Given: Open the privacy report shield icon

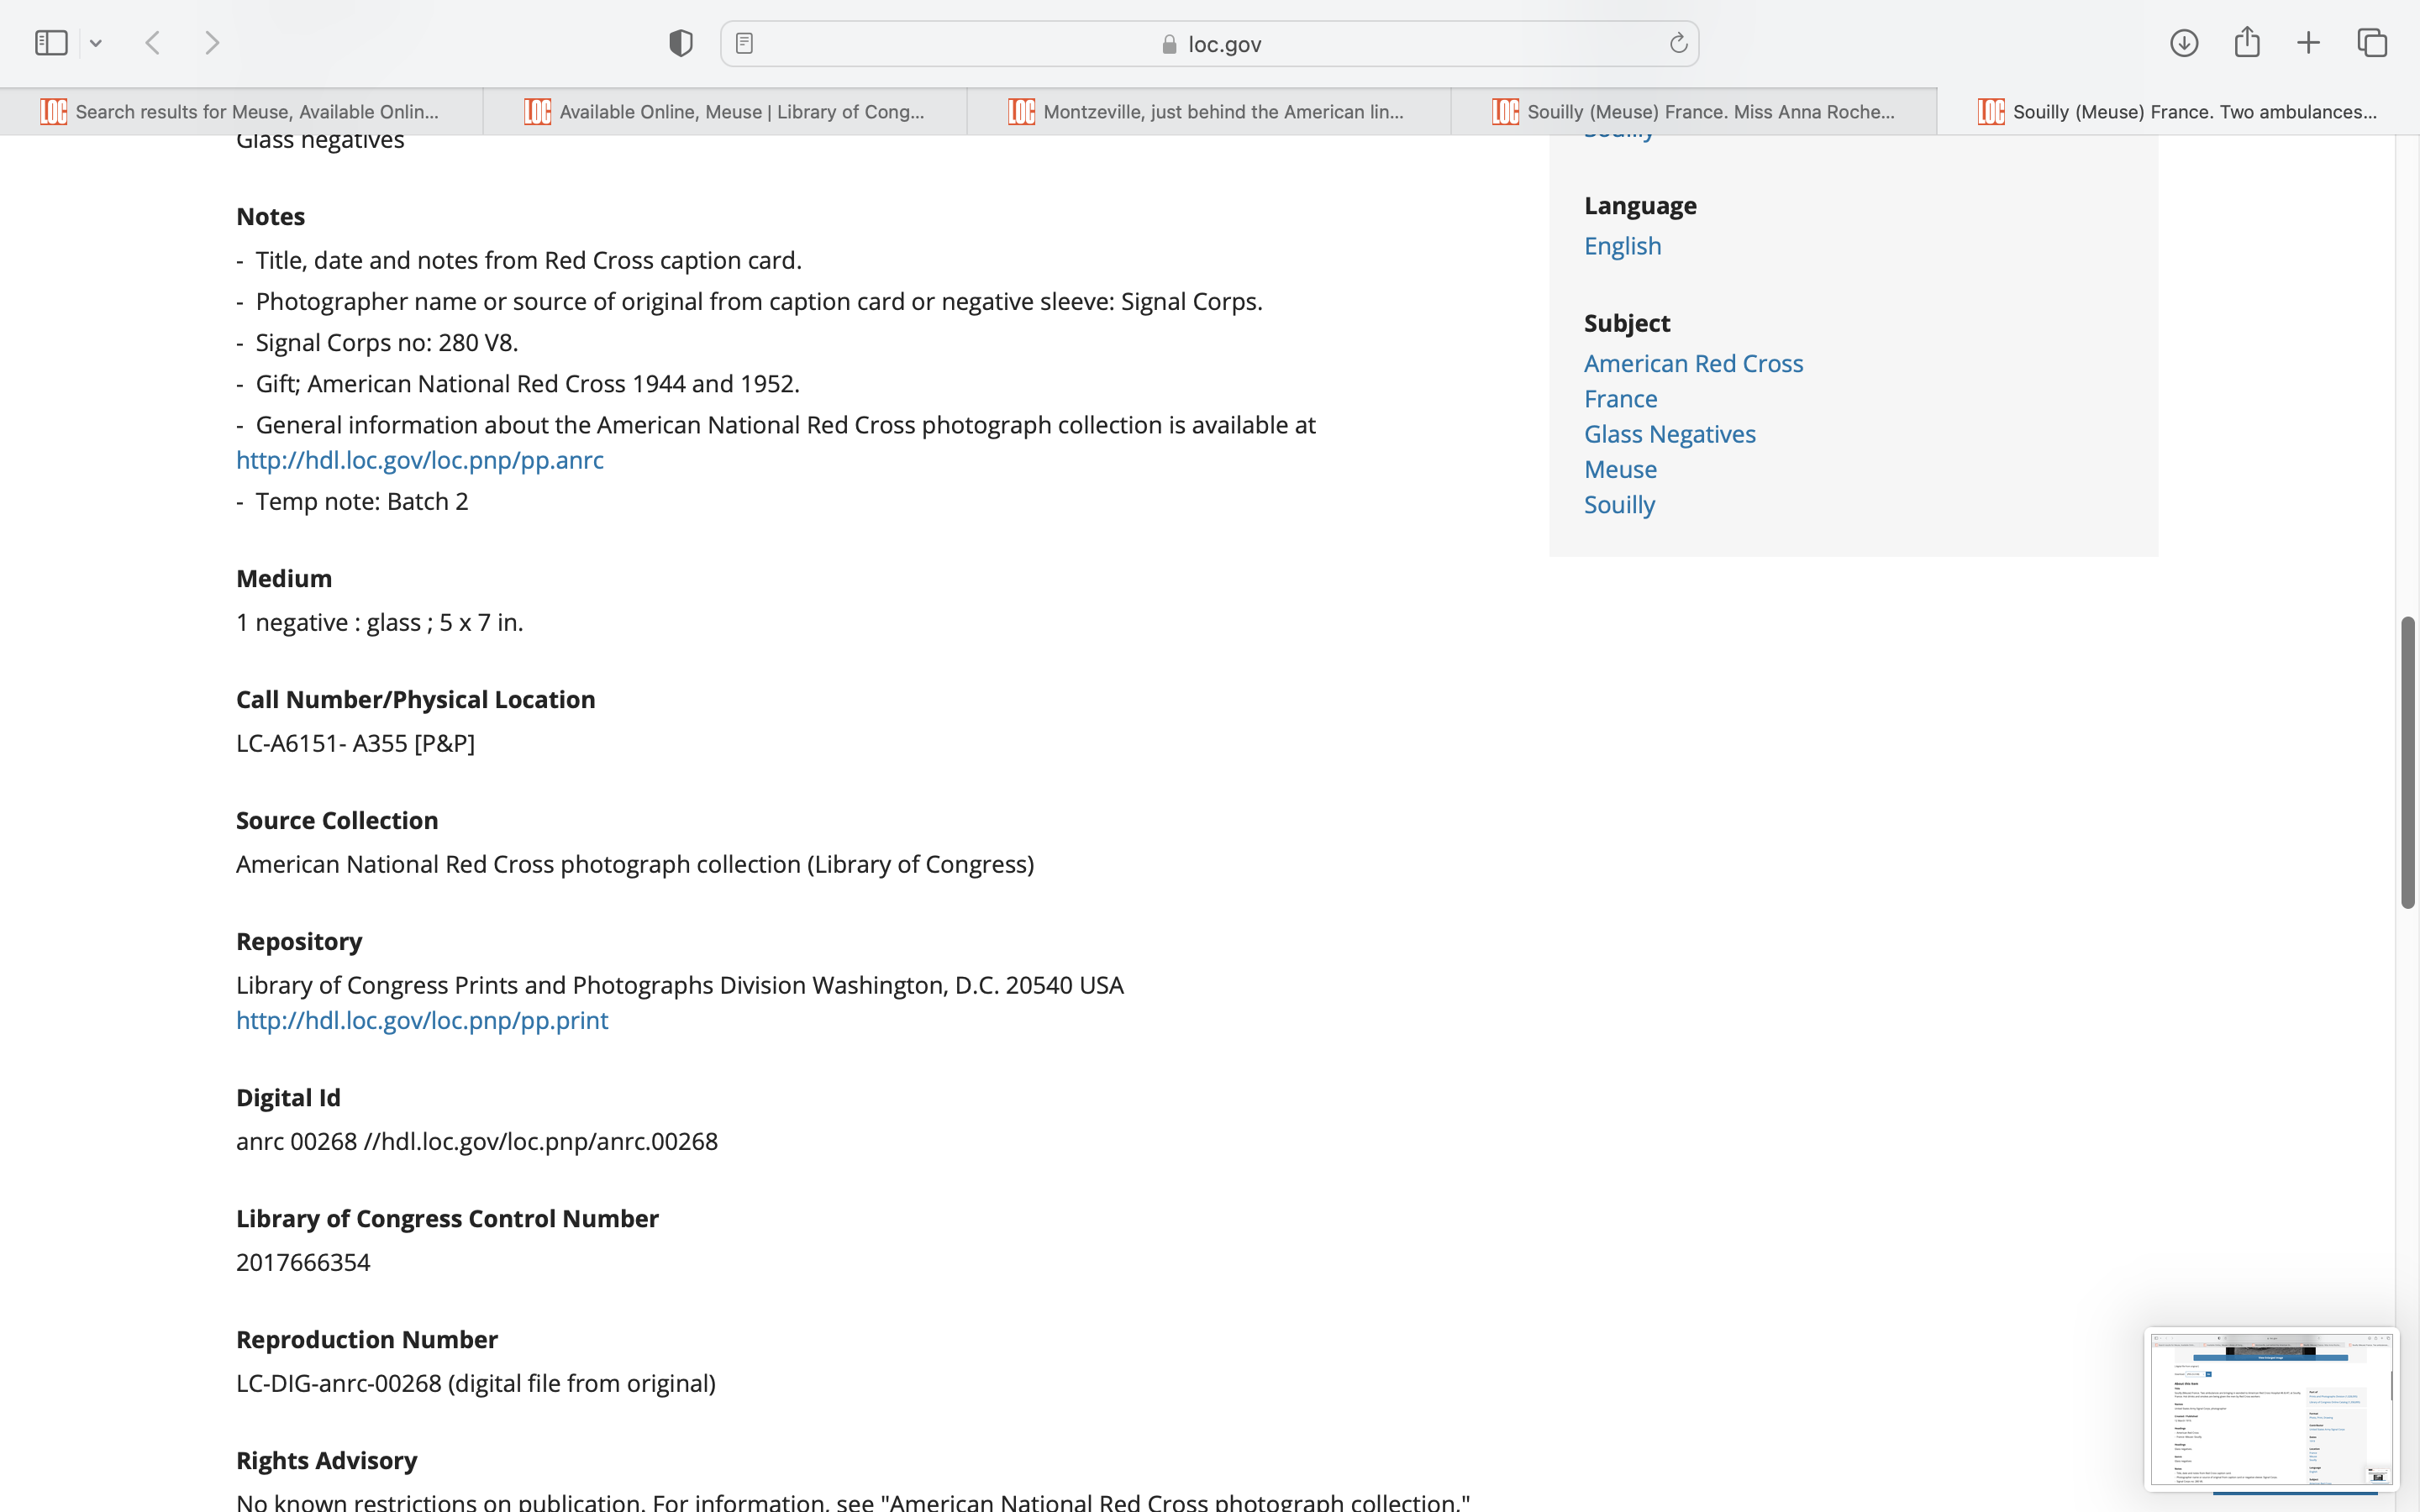Looking at the screenshot, I should click(680, 43).
